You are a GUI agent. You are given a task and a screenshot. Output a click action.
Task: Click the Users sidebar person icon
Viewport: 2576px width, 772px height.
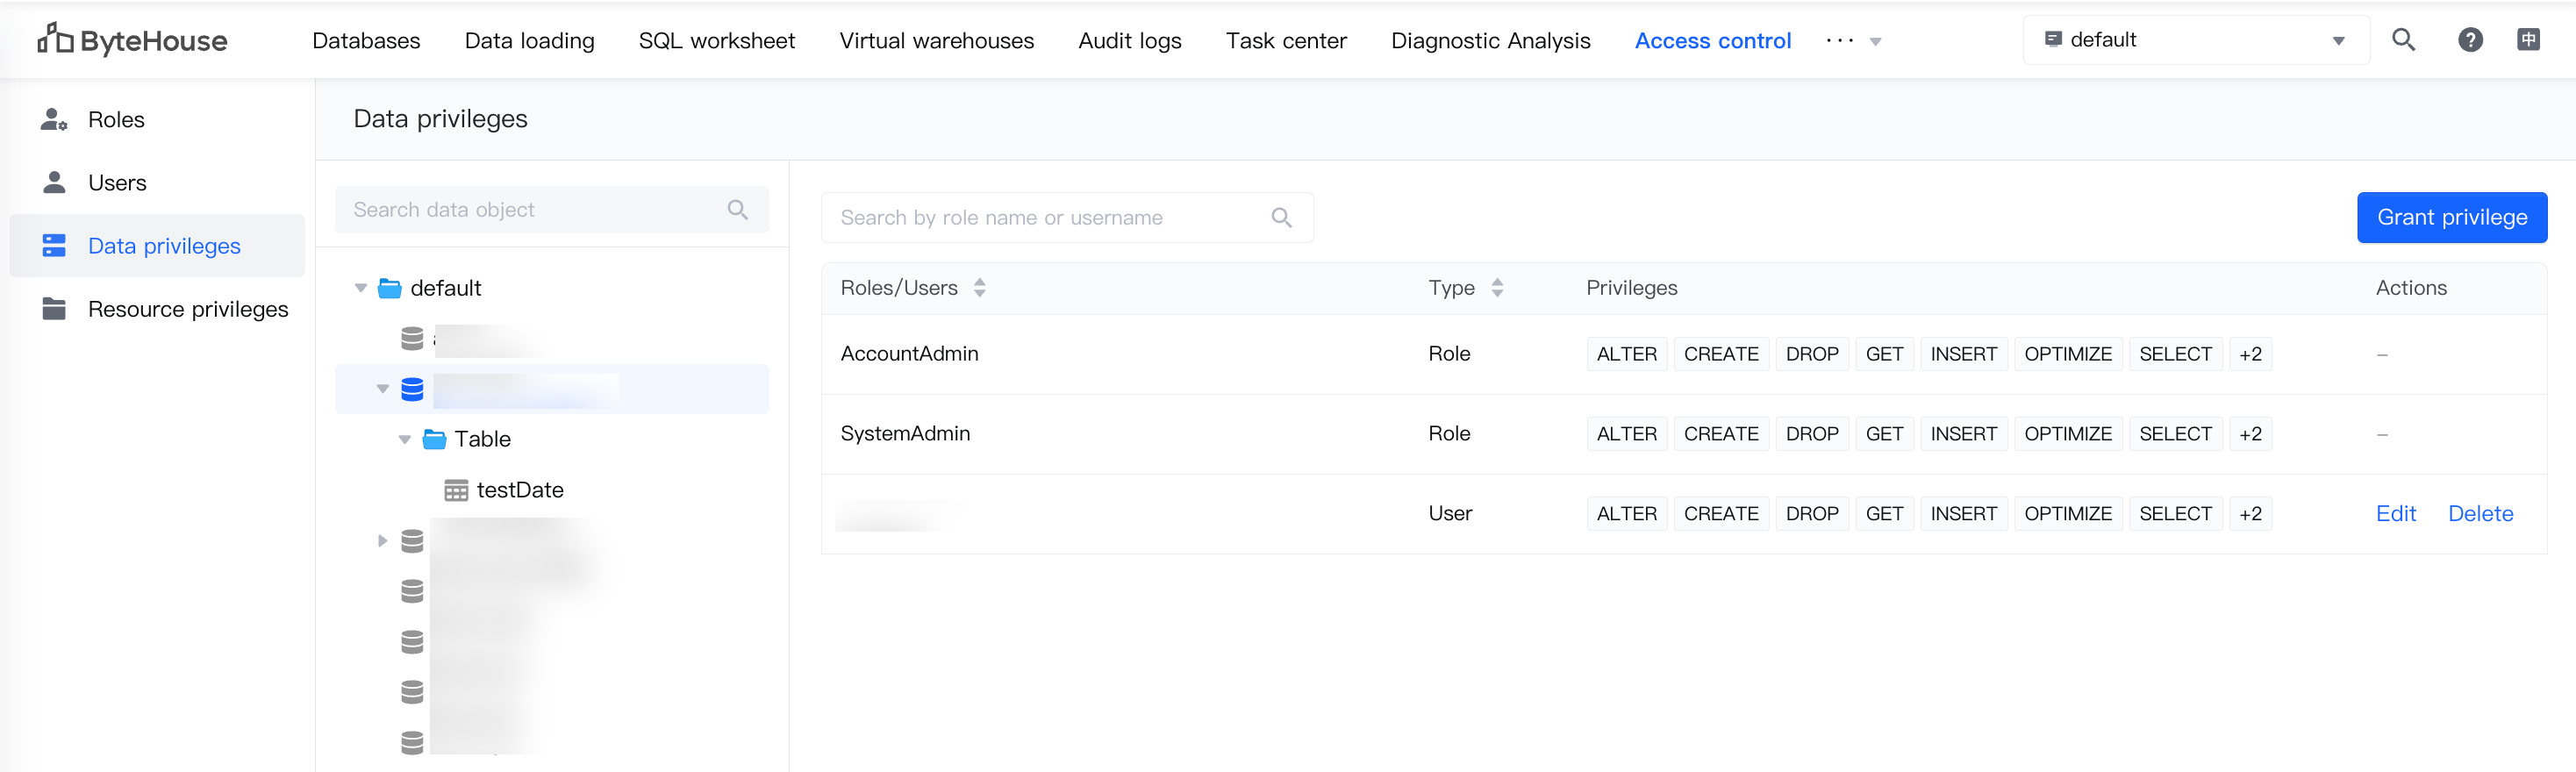tap(54, 183)
